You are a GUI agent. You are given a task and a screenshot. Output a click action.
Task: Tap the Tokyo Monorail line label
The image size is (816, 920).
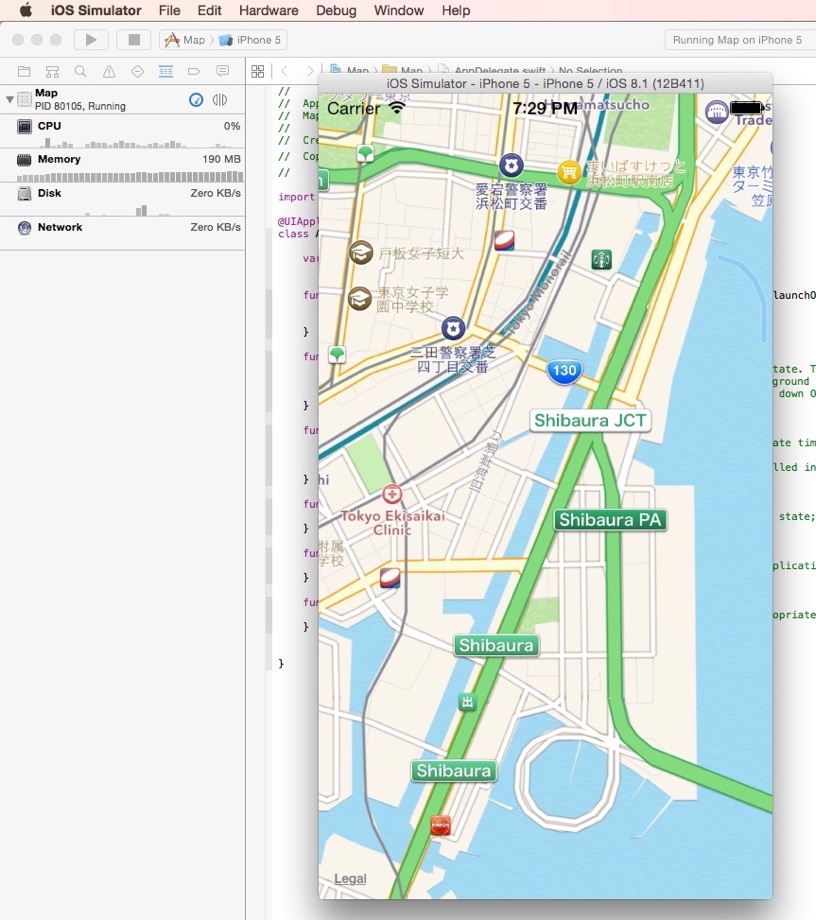tap(537, 294)
